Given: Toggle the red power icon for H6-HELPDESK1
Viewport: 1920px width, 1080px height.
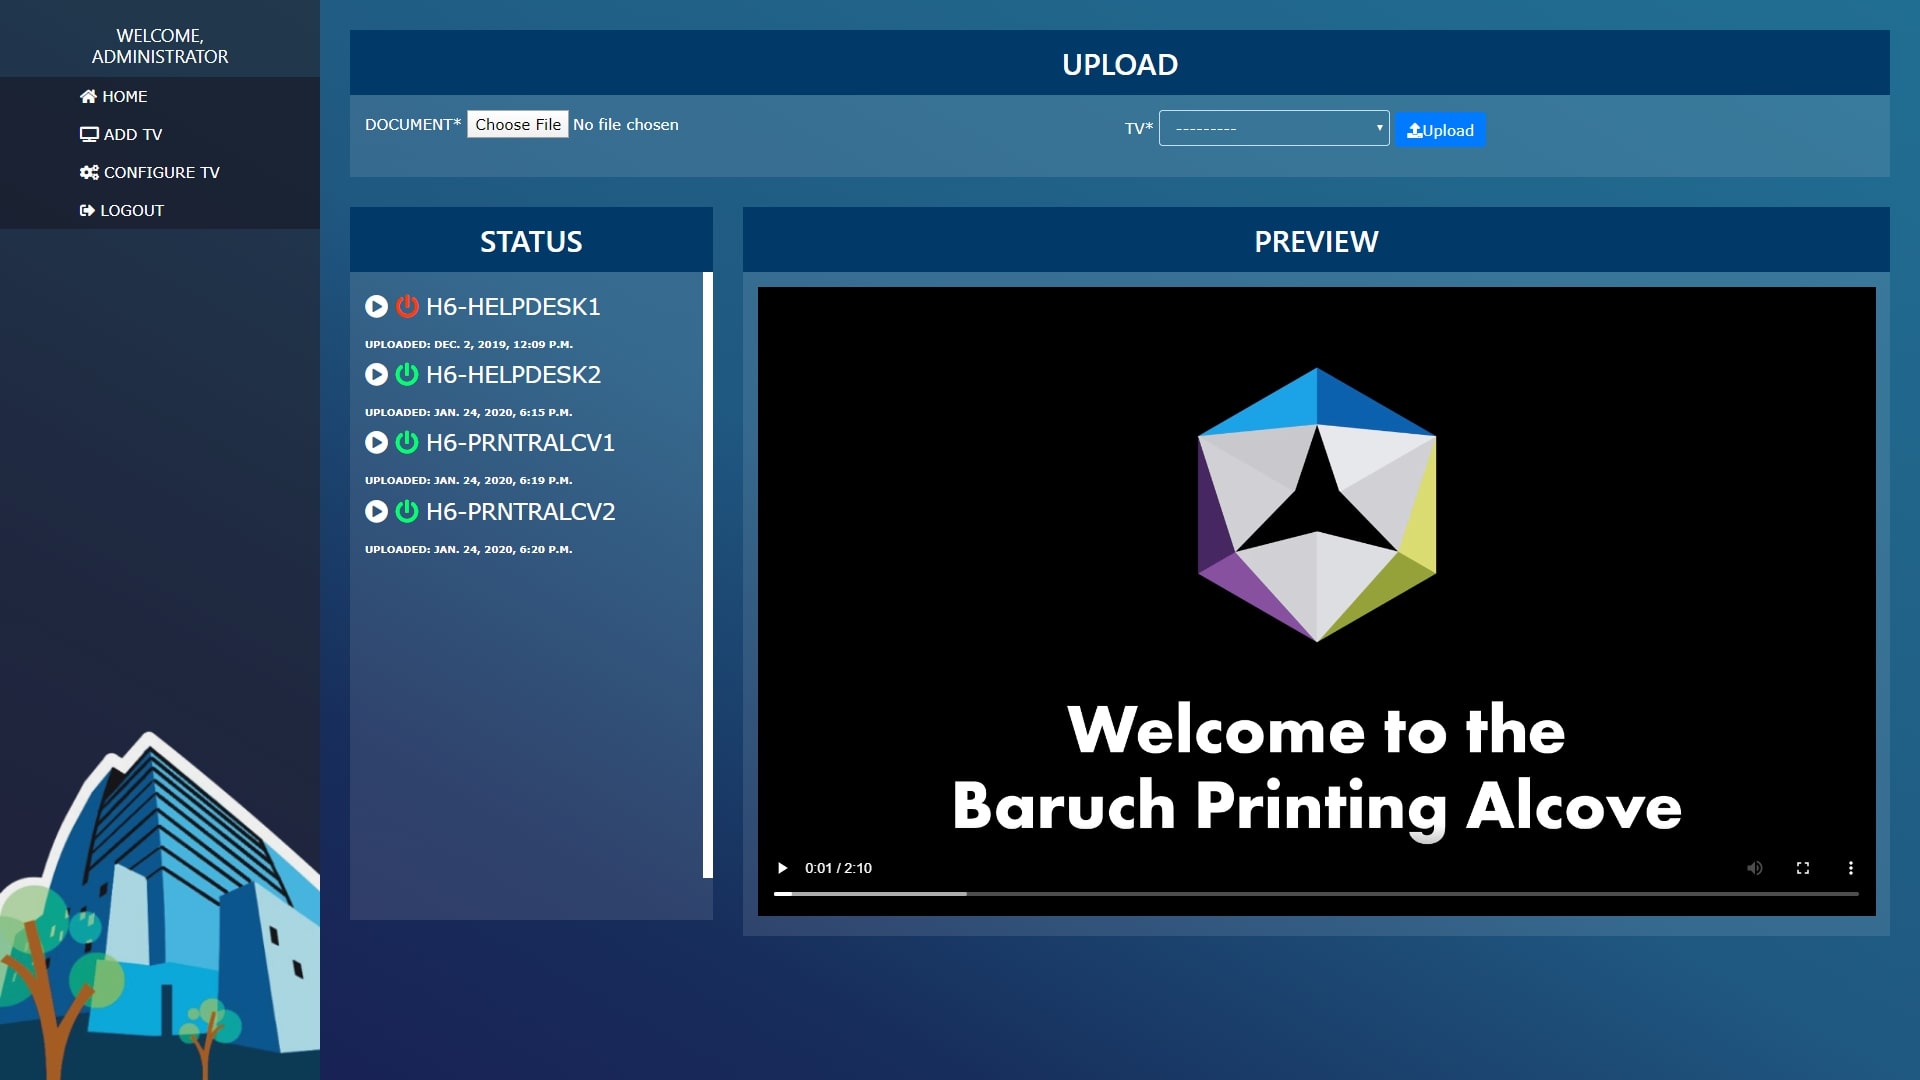Looking at the screenshot, I should pos(407,306).
